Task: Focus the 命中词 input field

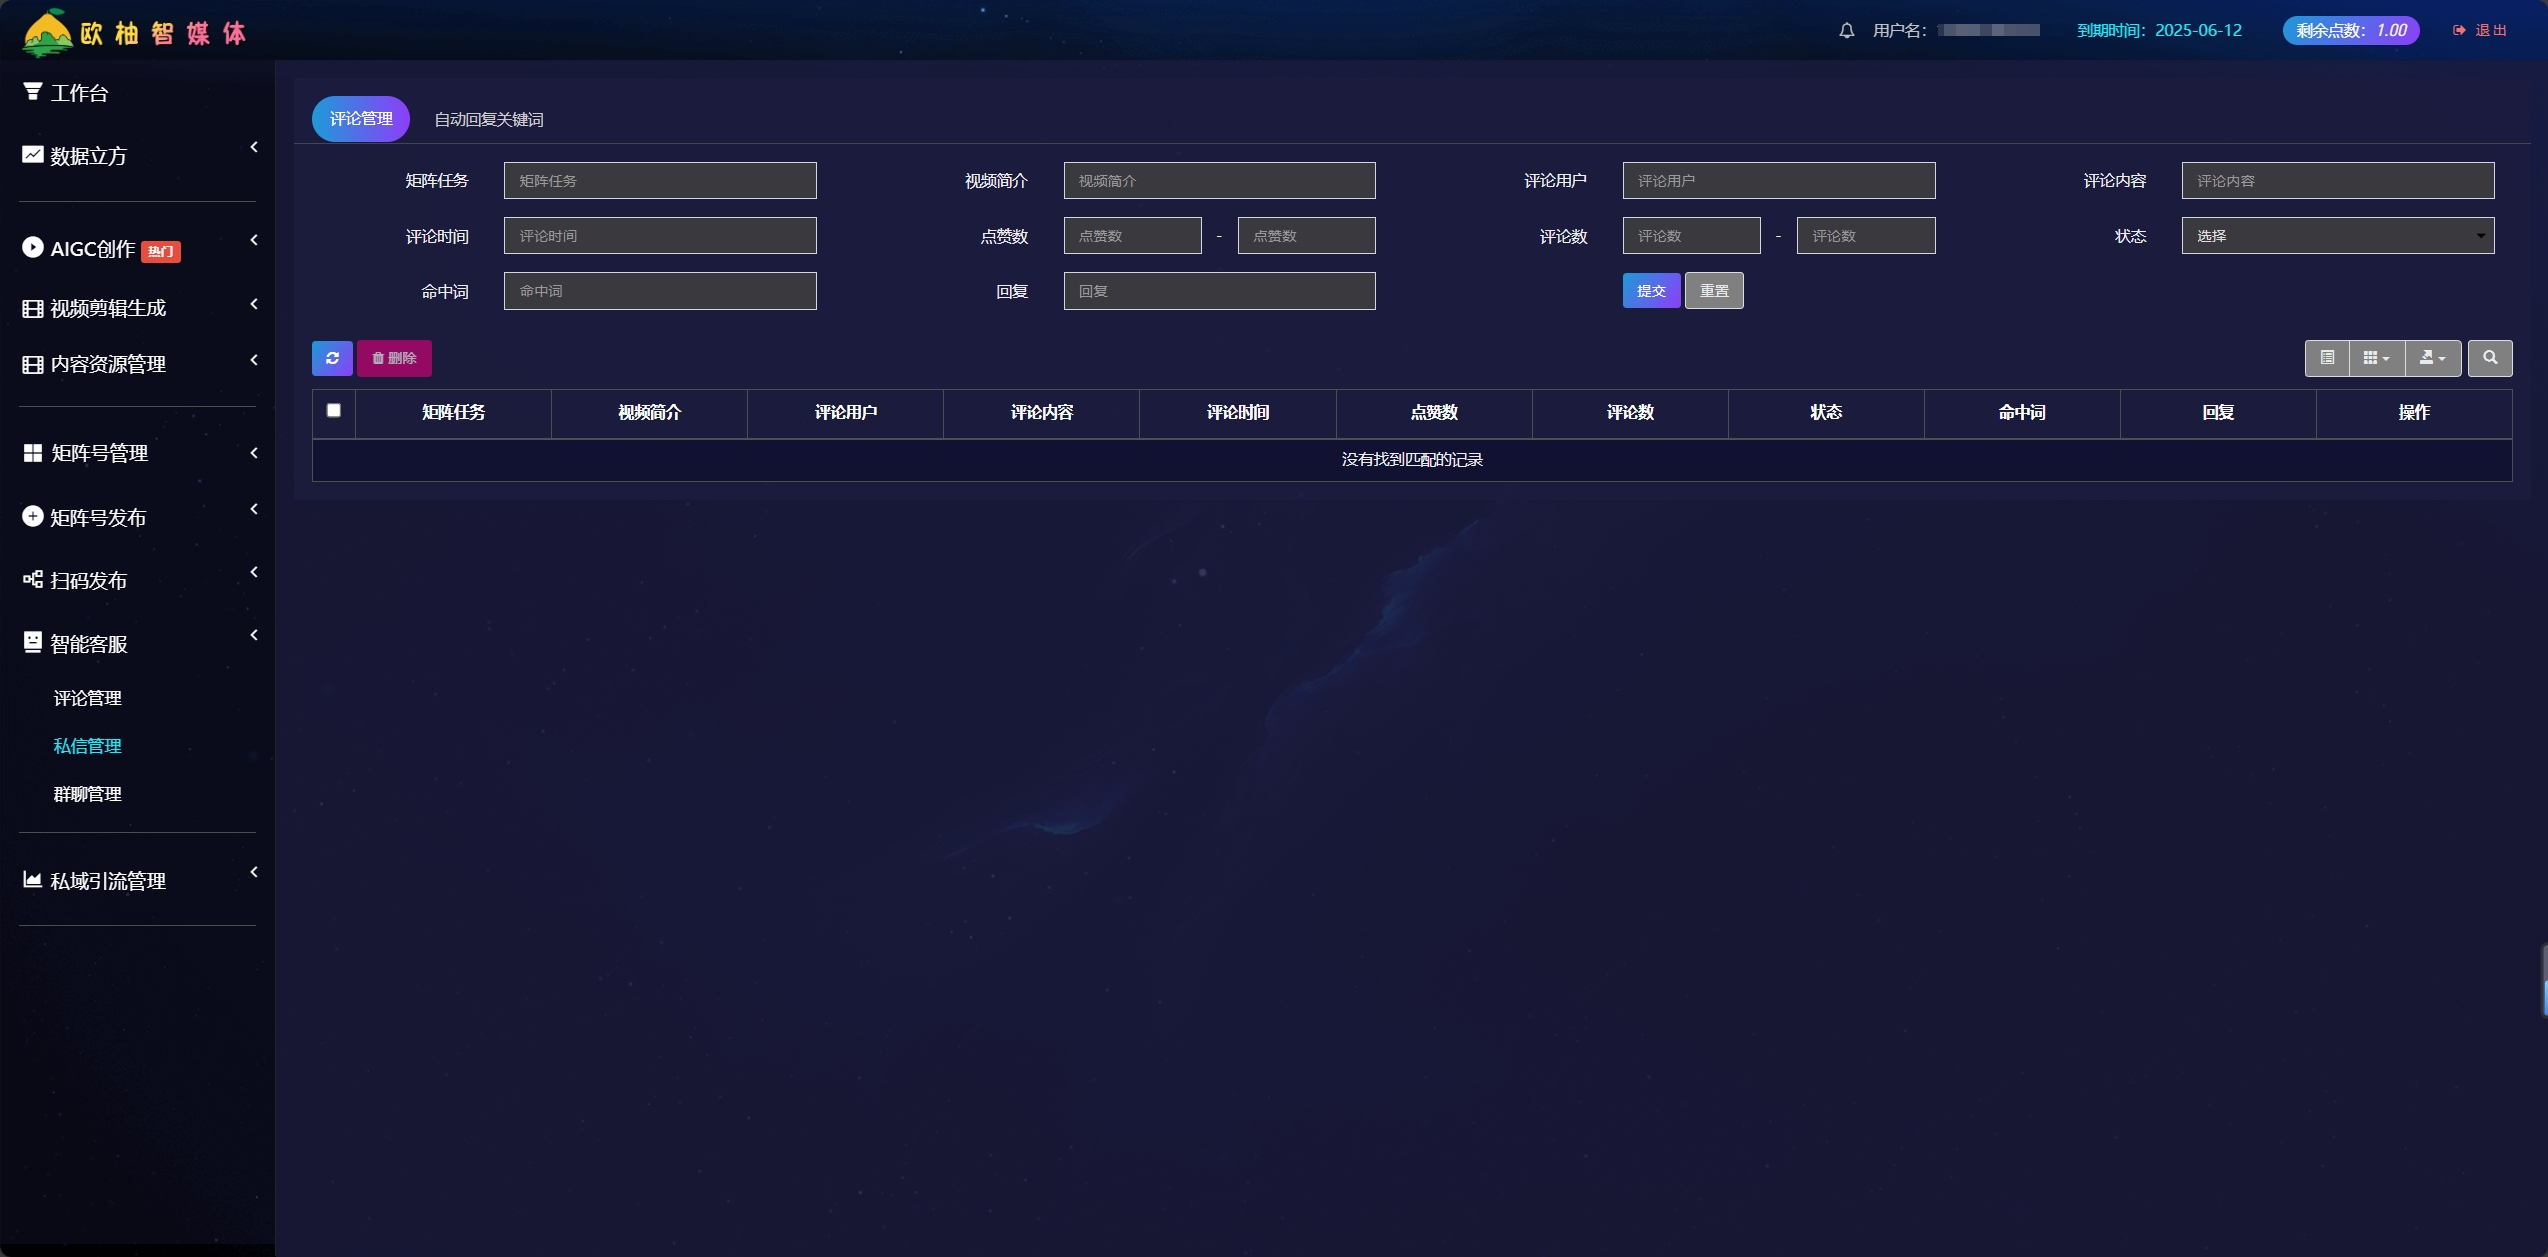Action: click(660, 291)
